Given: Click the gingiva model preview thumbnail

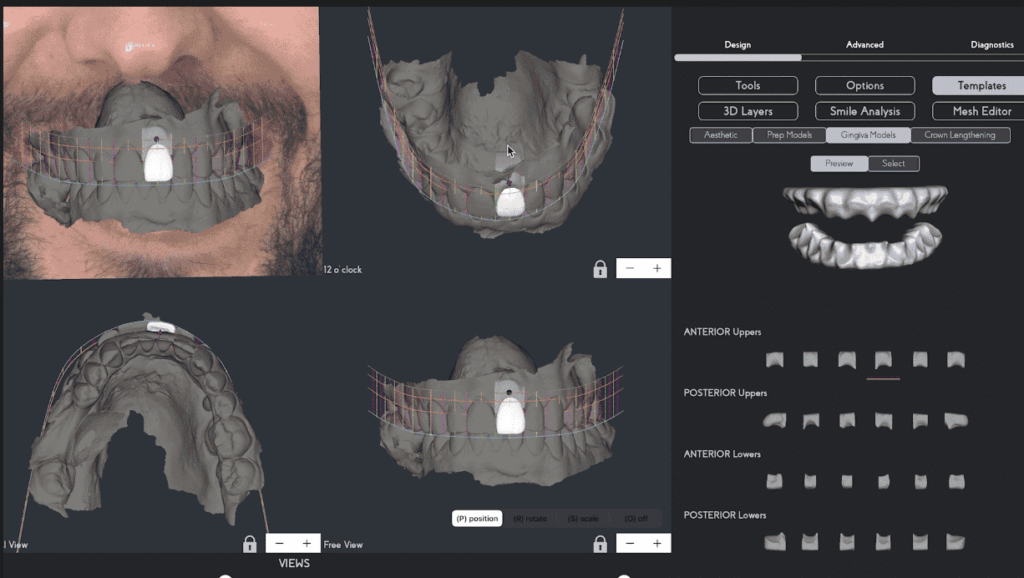Looking at the screenshot, I should (865, 225).
